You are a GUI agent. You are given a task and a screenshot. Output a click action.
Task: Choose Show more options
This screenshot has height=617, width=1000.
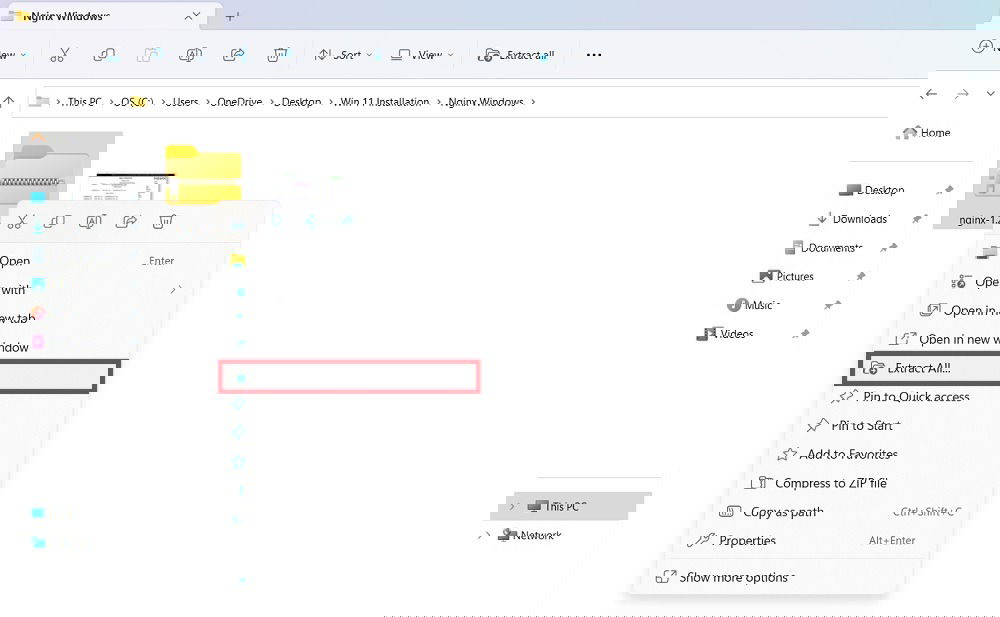pyautogui.click(x=726, y=577)
